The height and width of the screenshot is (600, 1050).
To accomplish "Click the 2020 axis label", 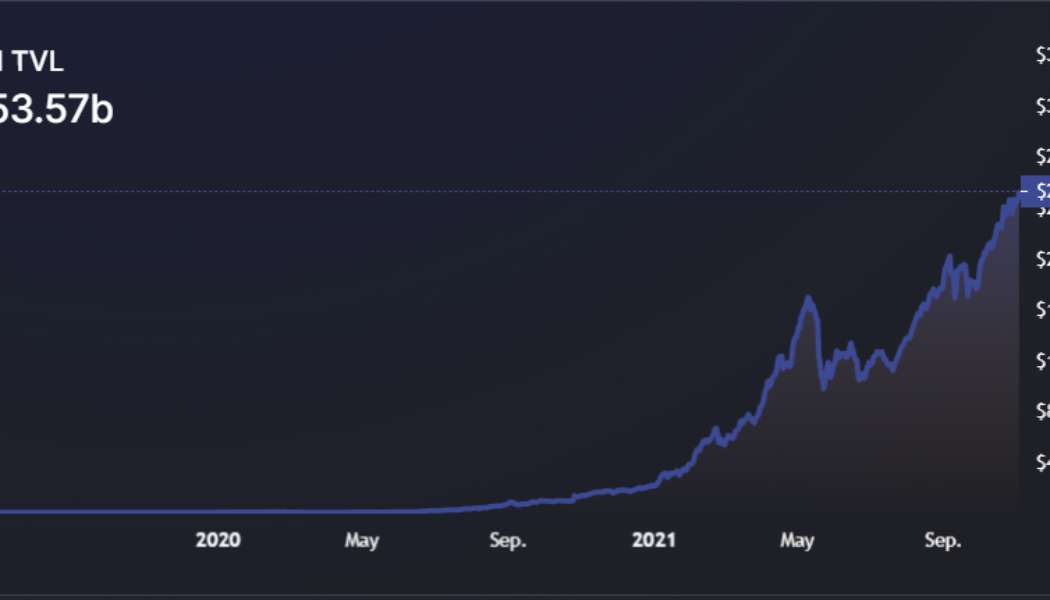I will pyautogui.click(x=219, y=540).
